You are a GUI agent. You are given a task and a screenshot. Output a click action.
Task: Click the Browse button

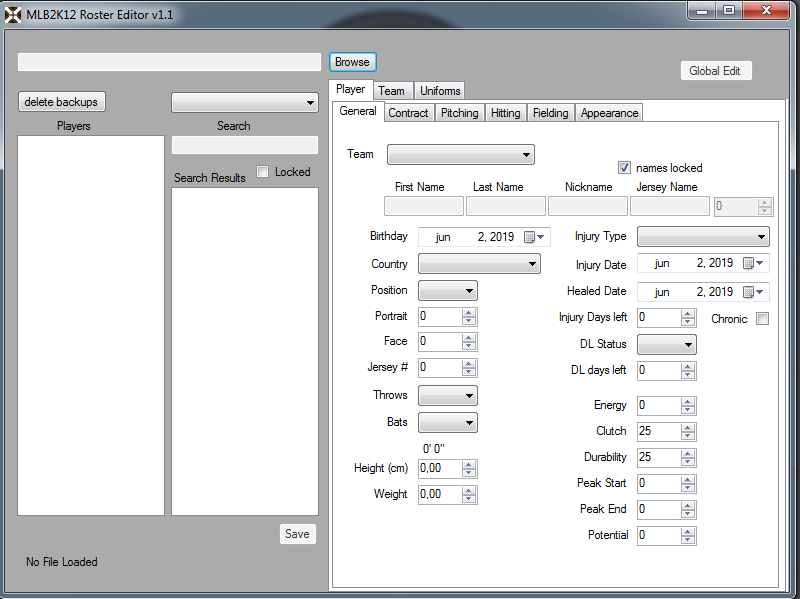[x=352, y=62]
